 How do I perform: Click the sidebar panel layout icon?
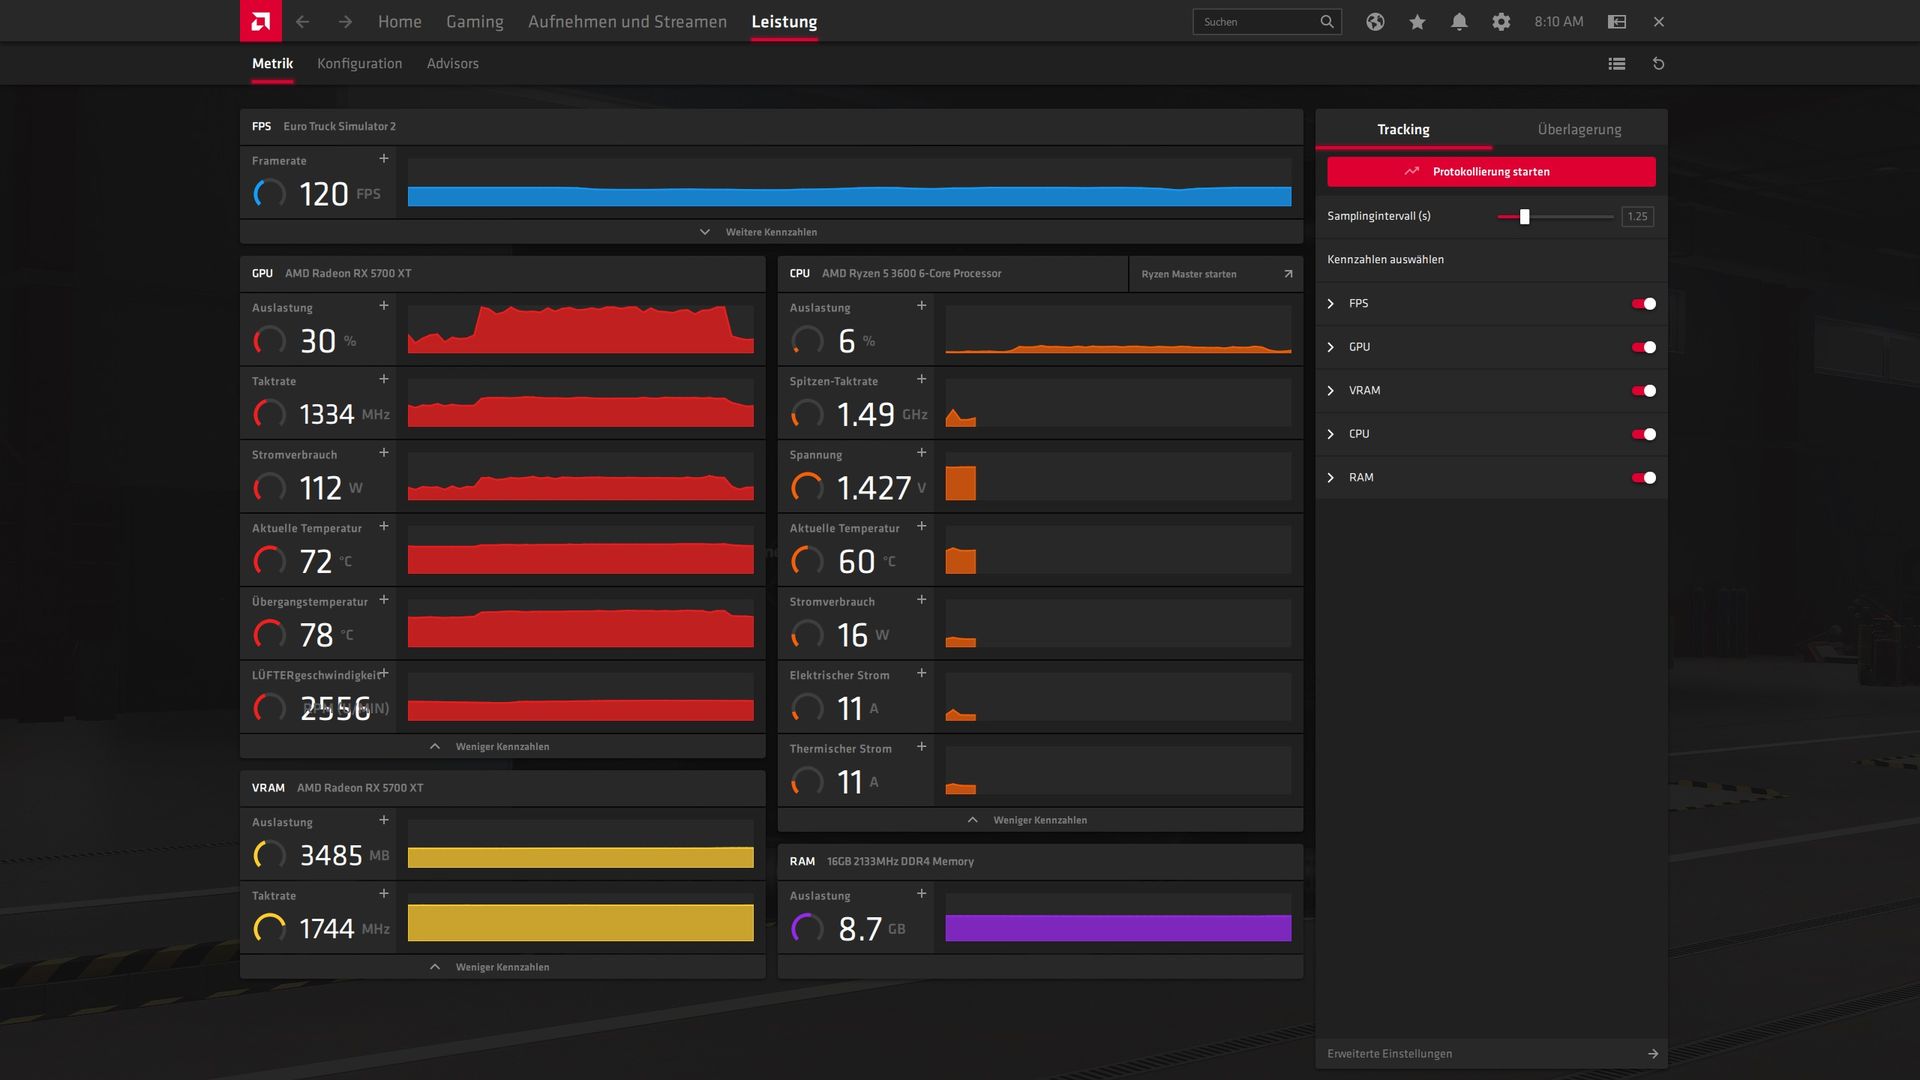[1616, 22]
